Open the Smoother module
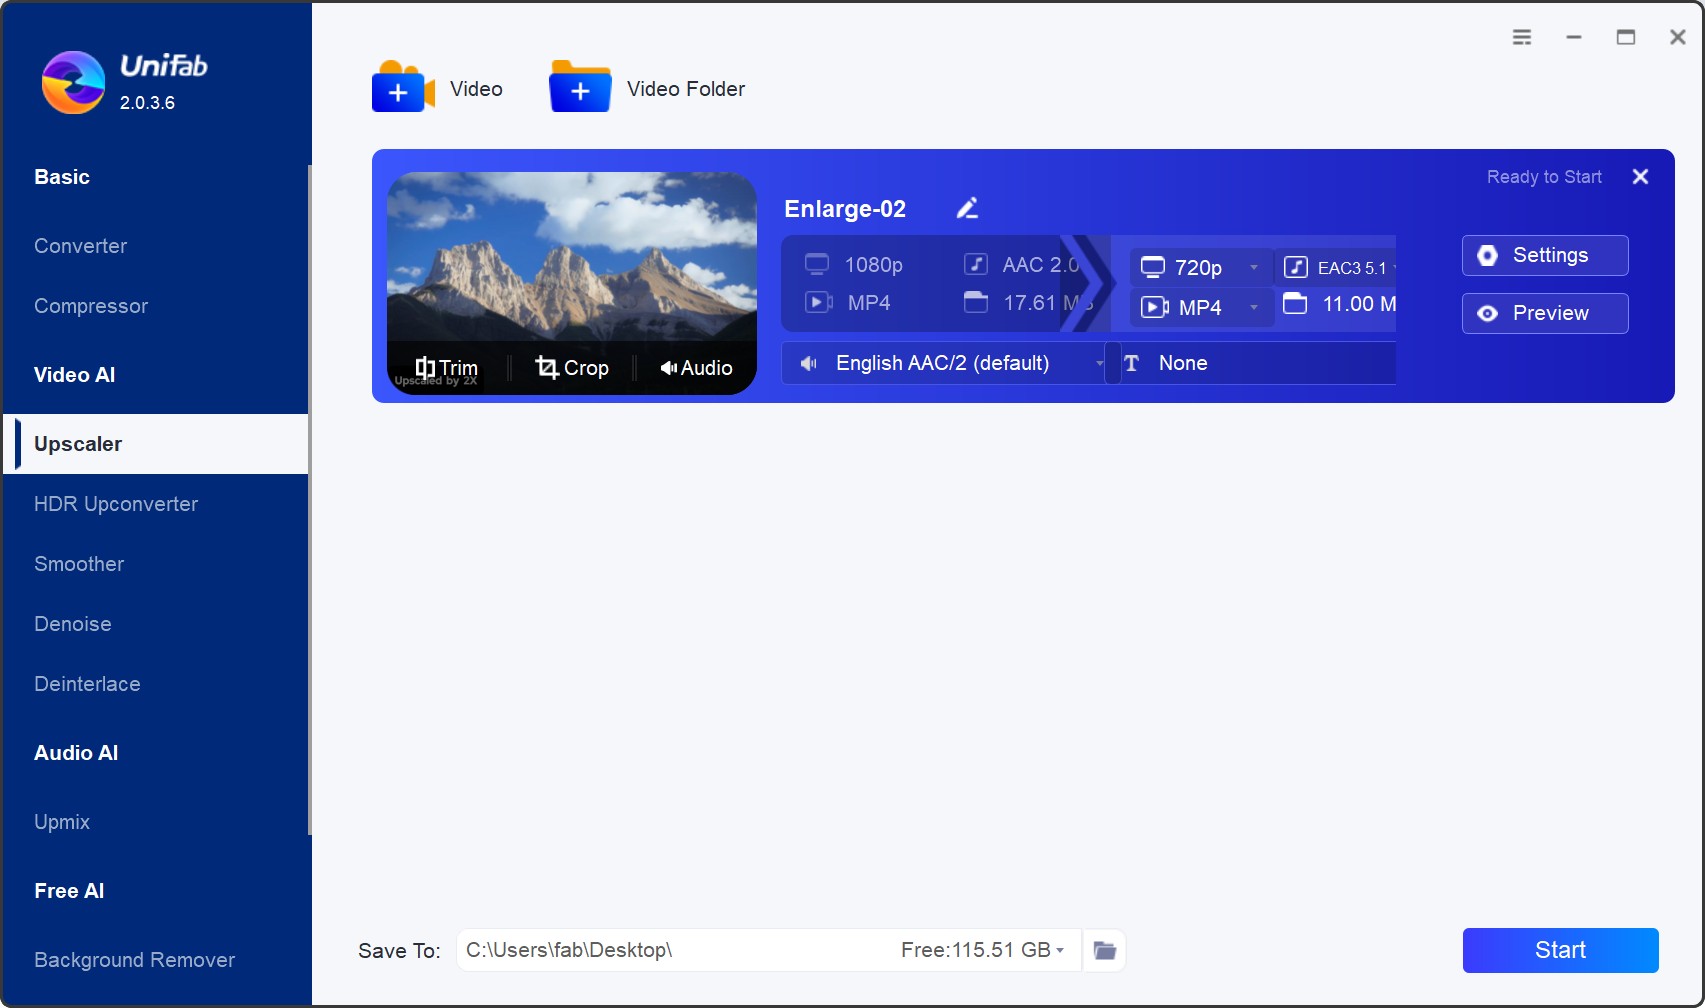 pyautogui.click(x=156, y=564)
